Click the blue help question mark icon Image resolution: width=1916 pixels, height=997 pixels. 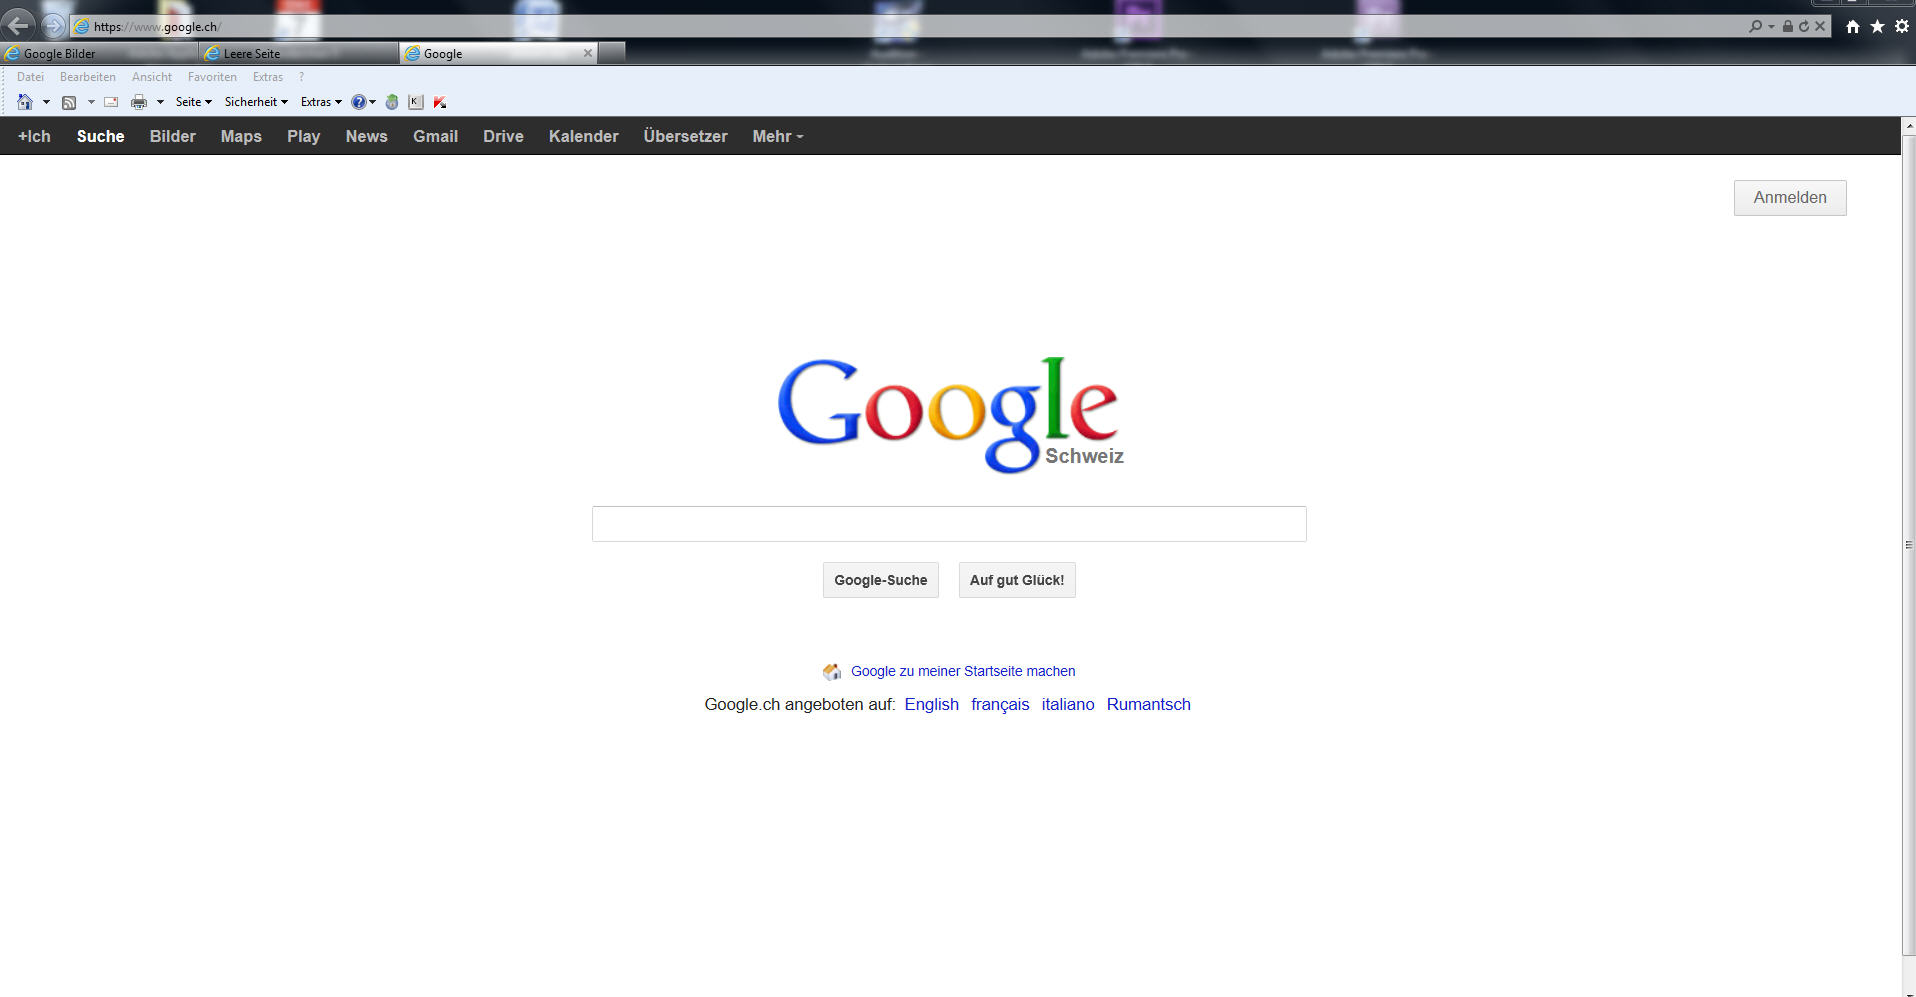click(x=358, y=102)
